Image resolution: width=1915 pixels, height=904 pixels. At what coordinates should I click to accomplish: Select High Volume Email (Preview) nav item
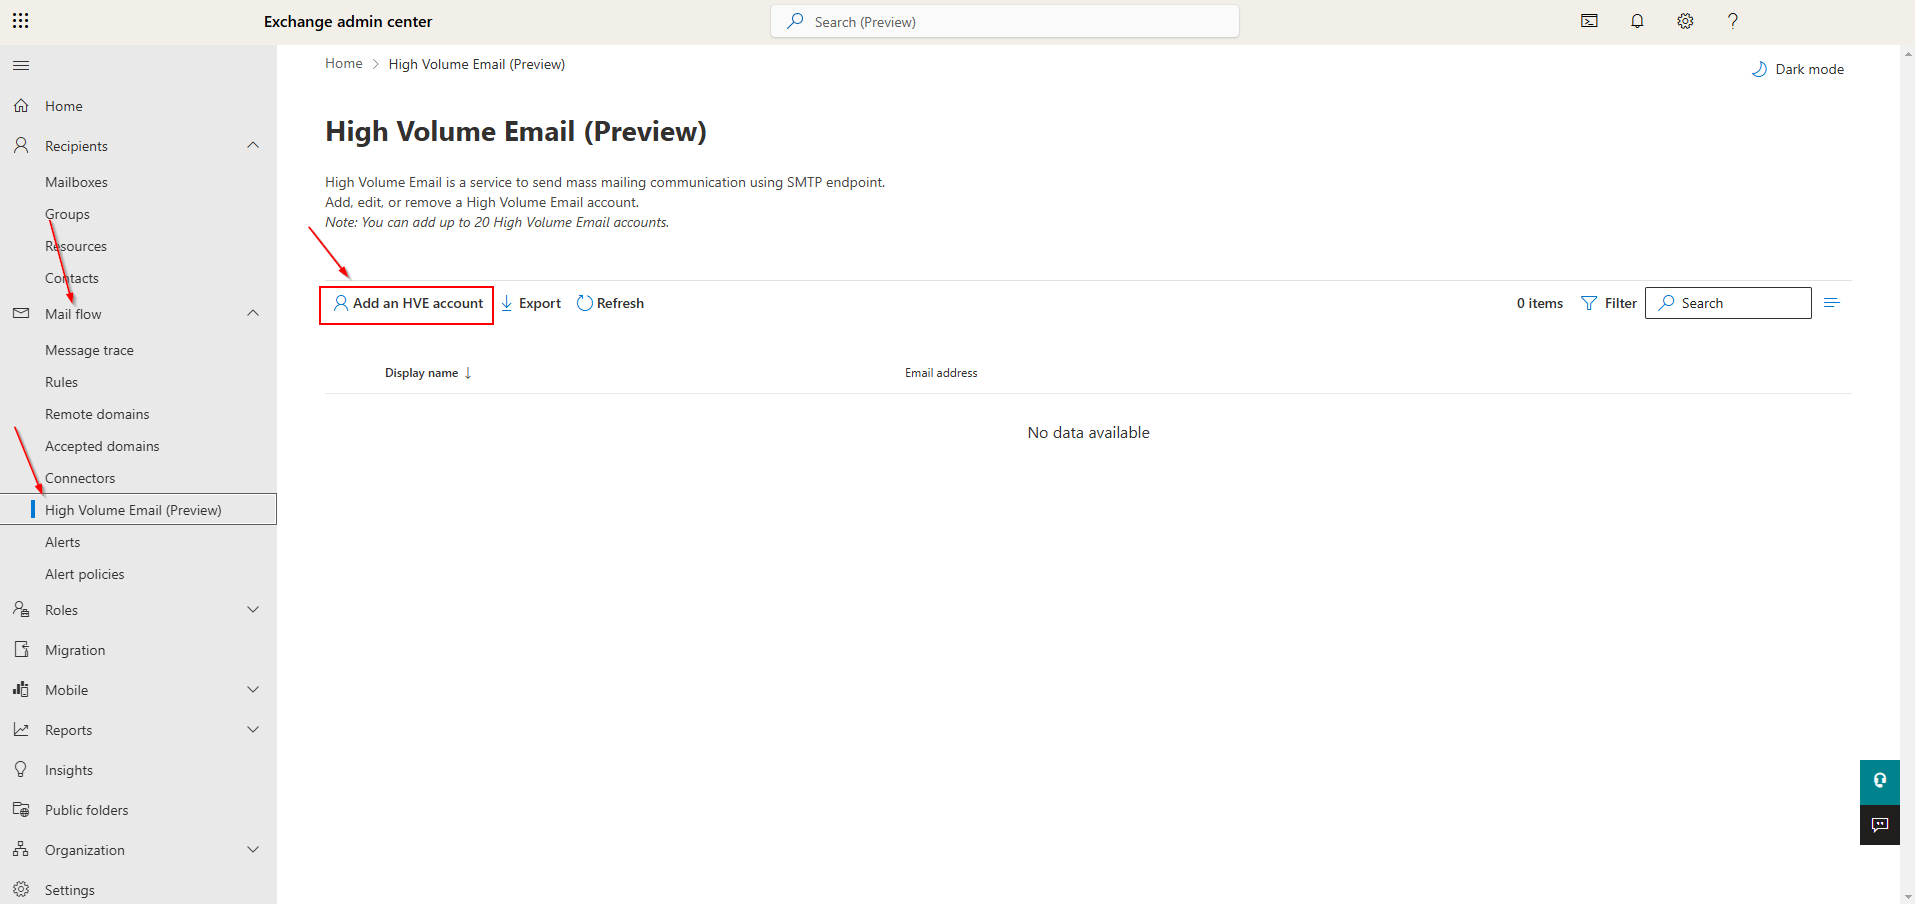click(138, 510)
